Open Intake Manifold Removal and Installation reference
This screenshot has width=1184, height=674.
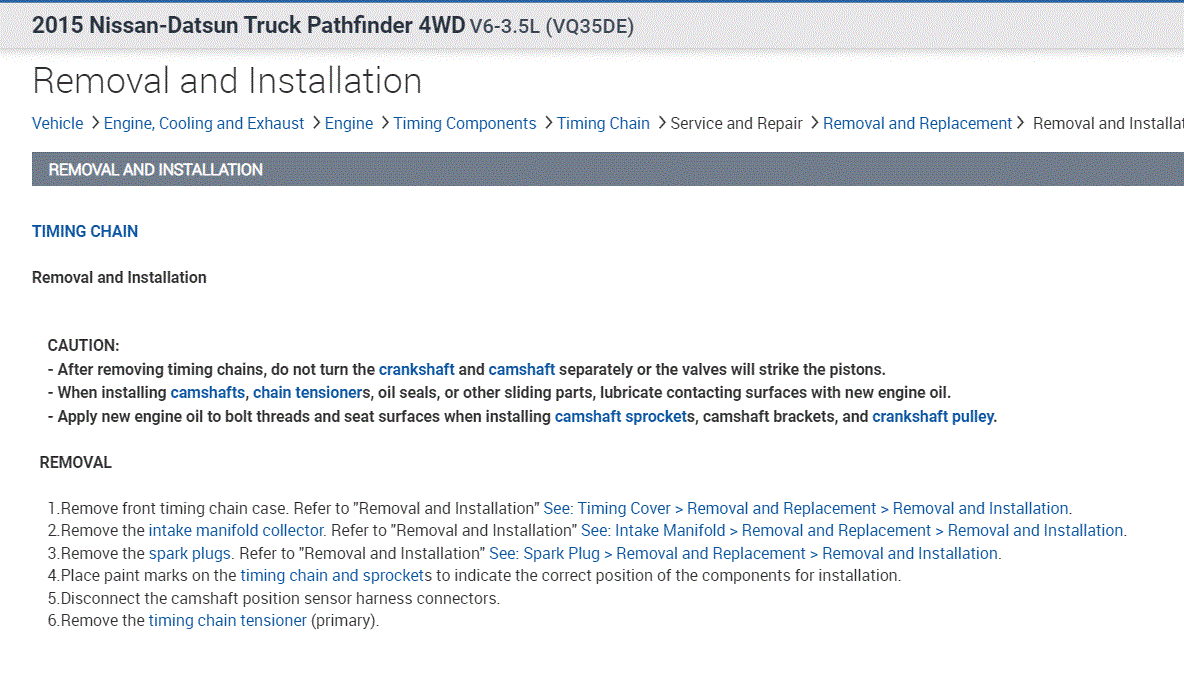pos(852,531)
